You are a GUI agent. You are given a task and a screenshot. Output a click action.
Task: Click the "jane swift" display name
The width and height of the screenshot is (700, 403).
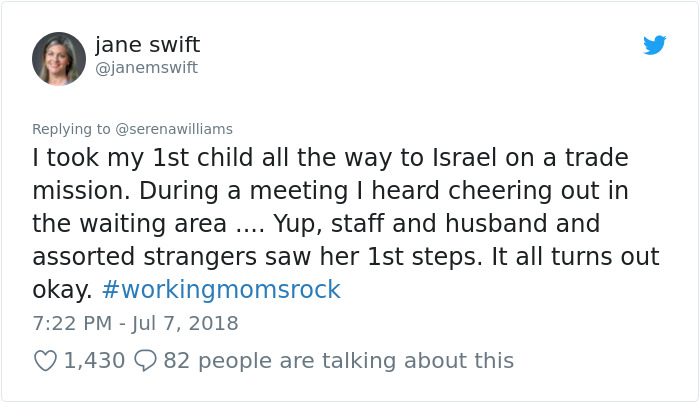click(147, 45)
